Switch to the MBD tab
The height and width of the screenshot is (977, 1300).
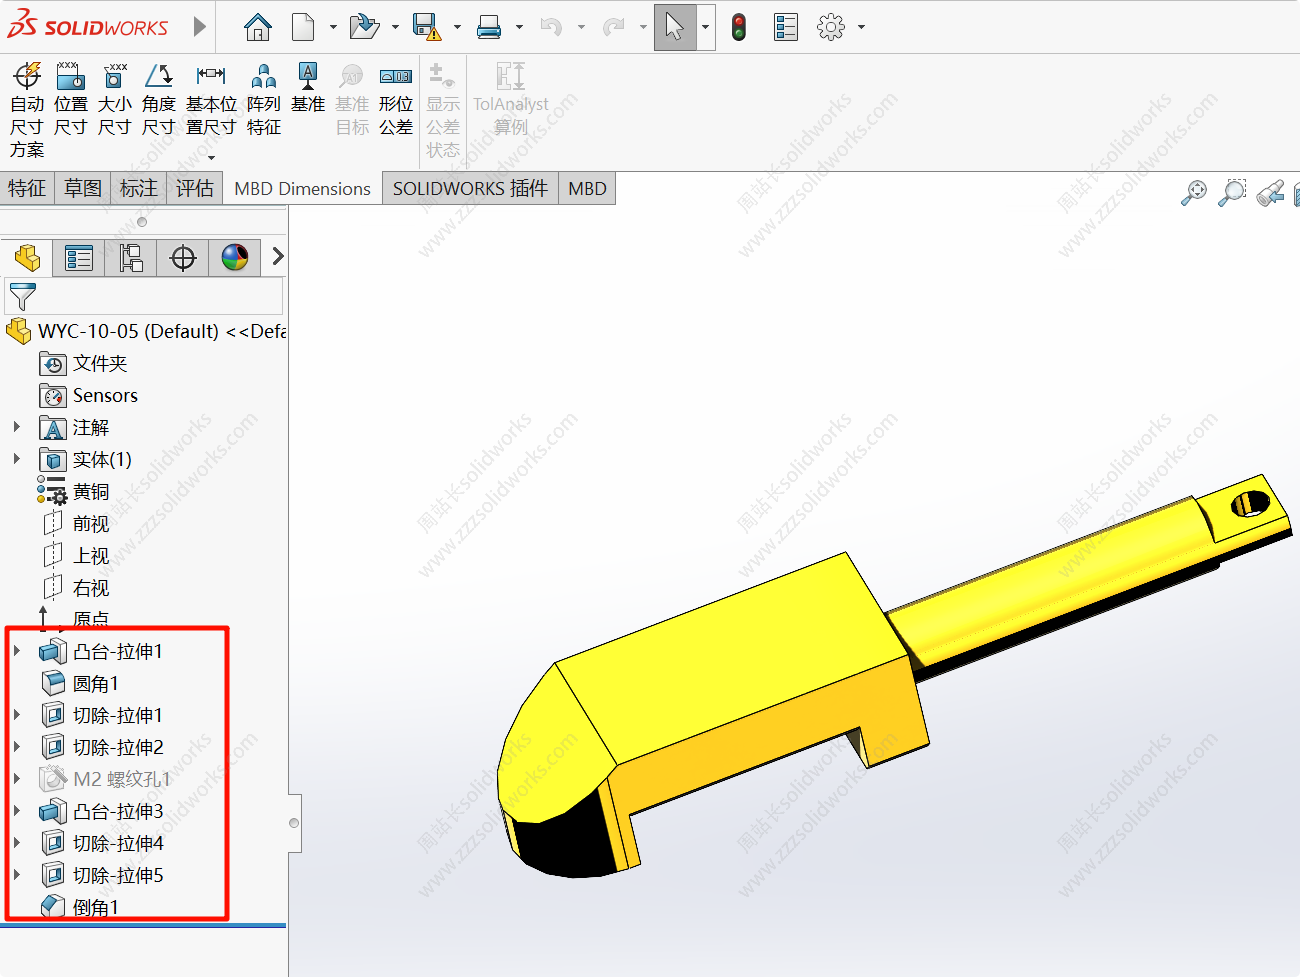pos(587,188)
